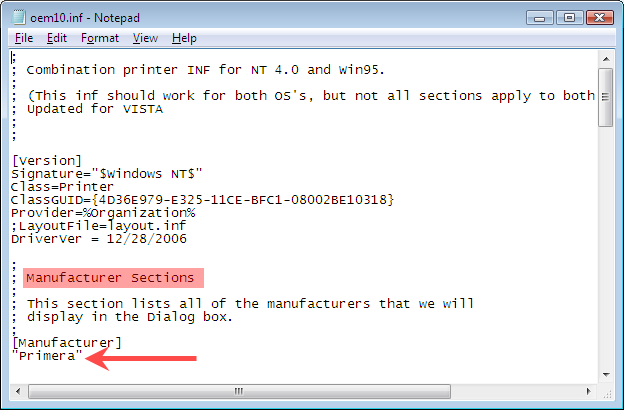The image size is (624, 410).
Task: Click the horizontal scrollbar left arrow
Action: [x=18, y=391]
